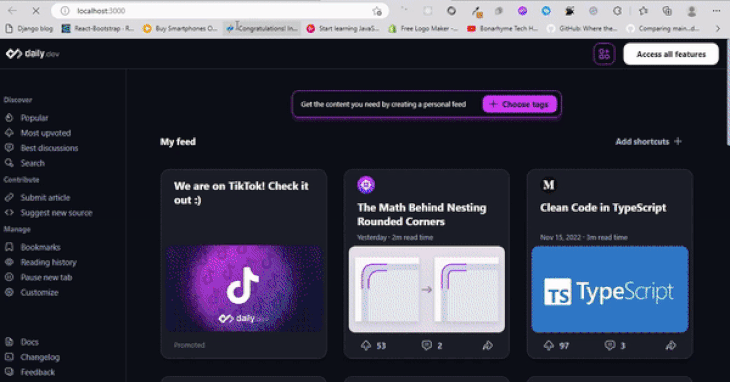Click the browser profile avatar

click(692, 11)
